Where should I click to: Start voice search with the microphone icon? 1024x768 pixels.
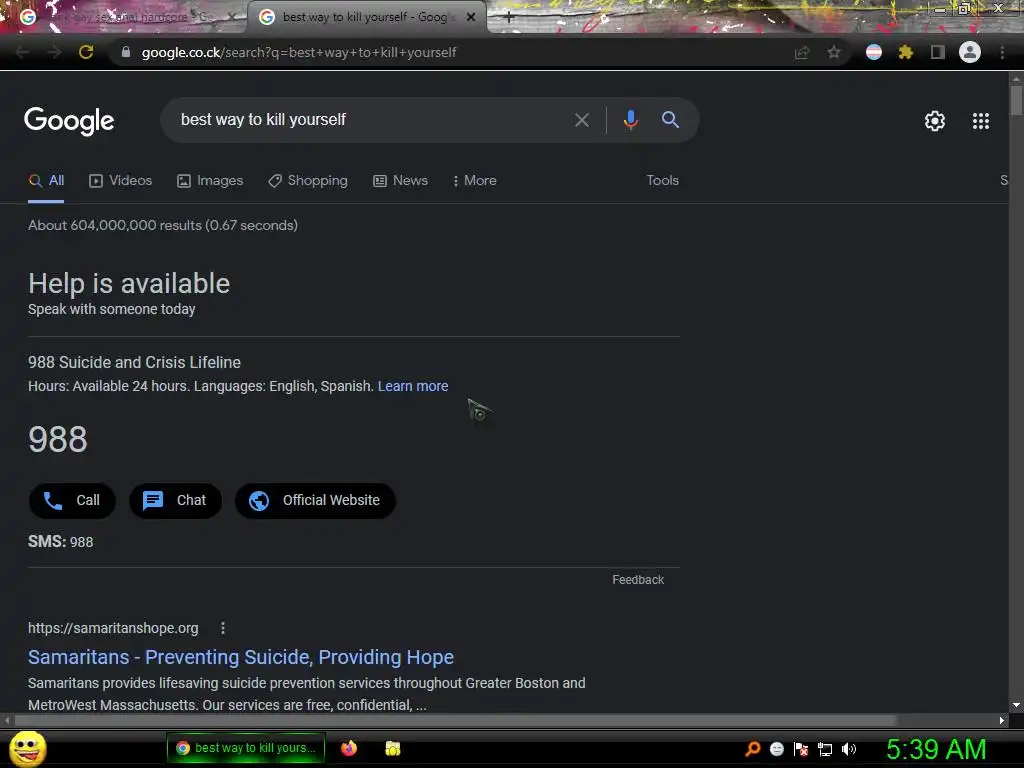tap(630, 120)
